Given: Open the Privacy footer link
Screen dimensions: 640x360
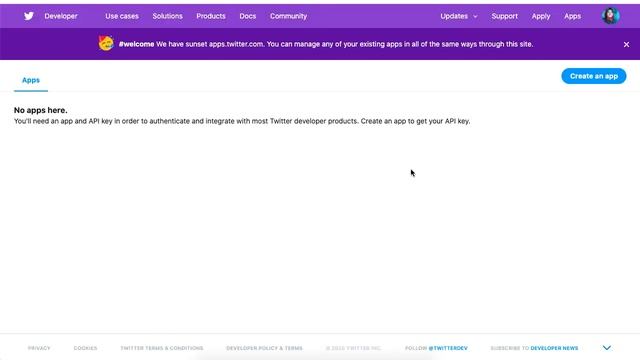Looking at the screenshot, I should [x=39, y=348].
